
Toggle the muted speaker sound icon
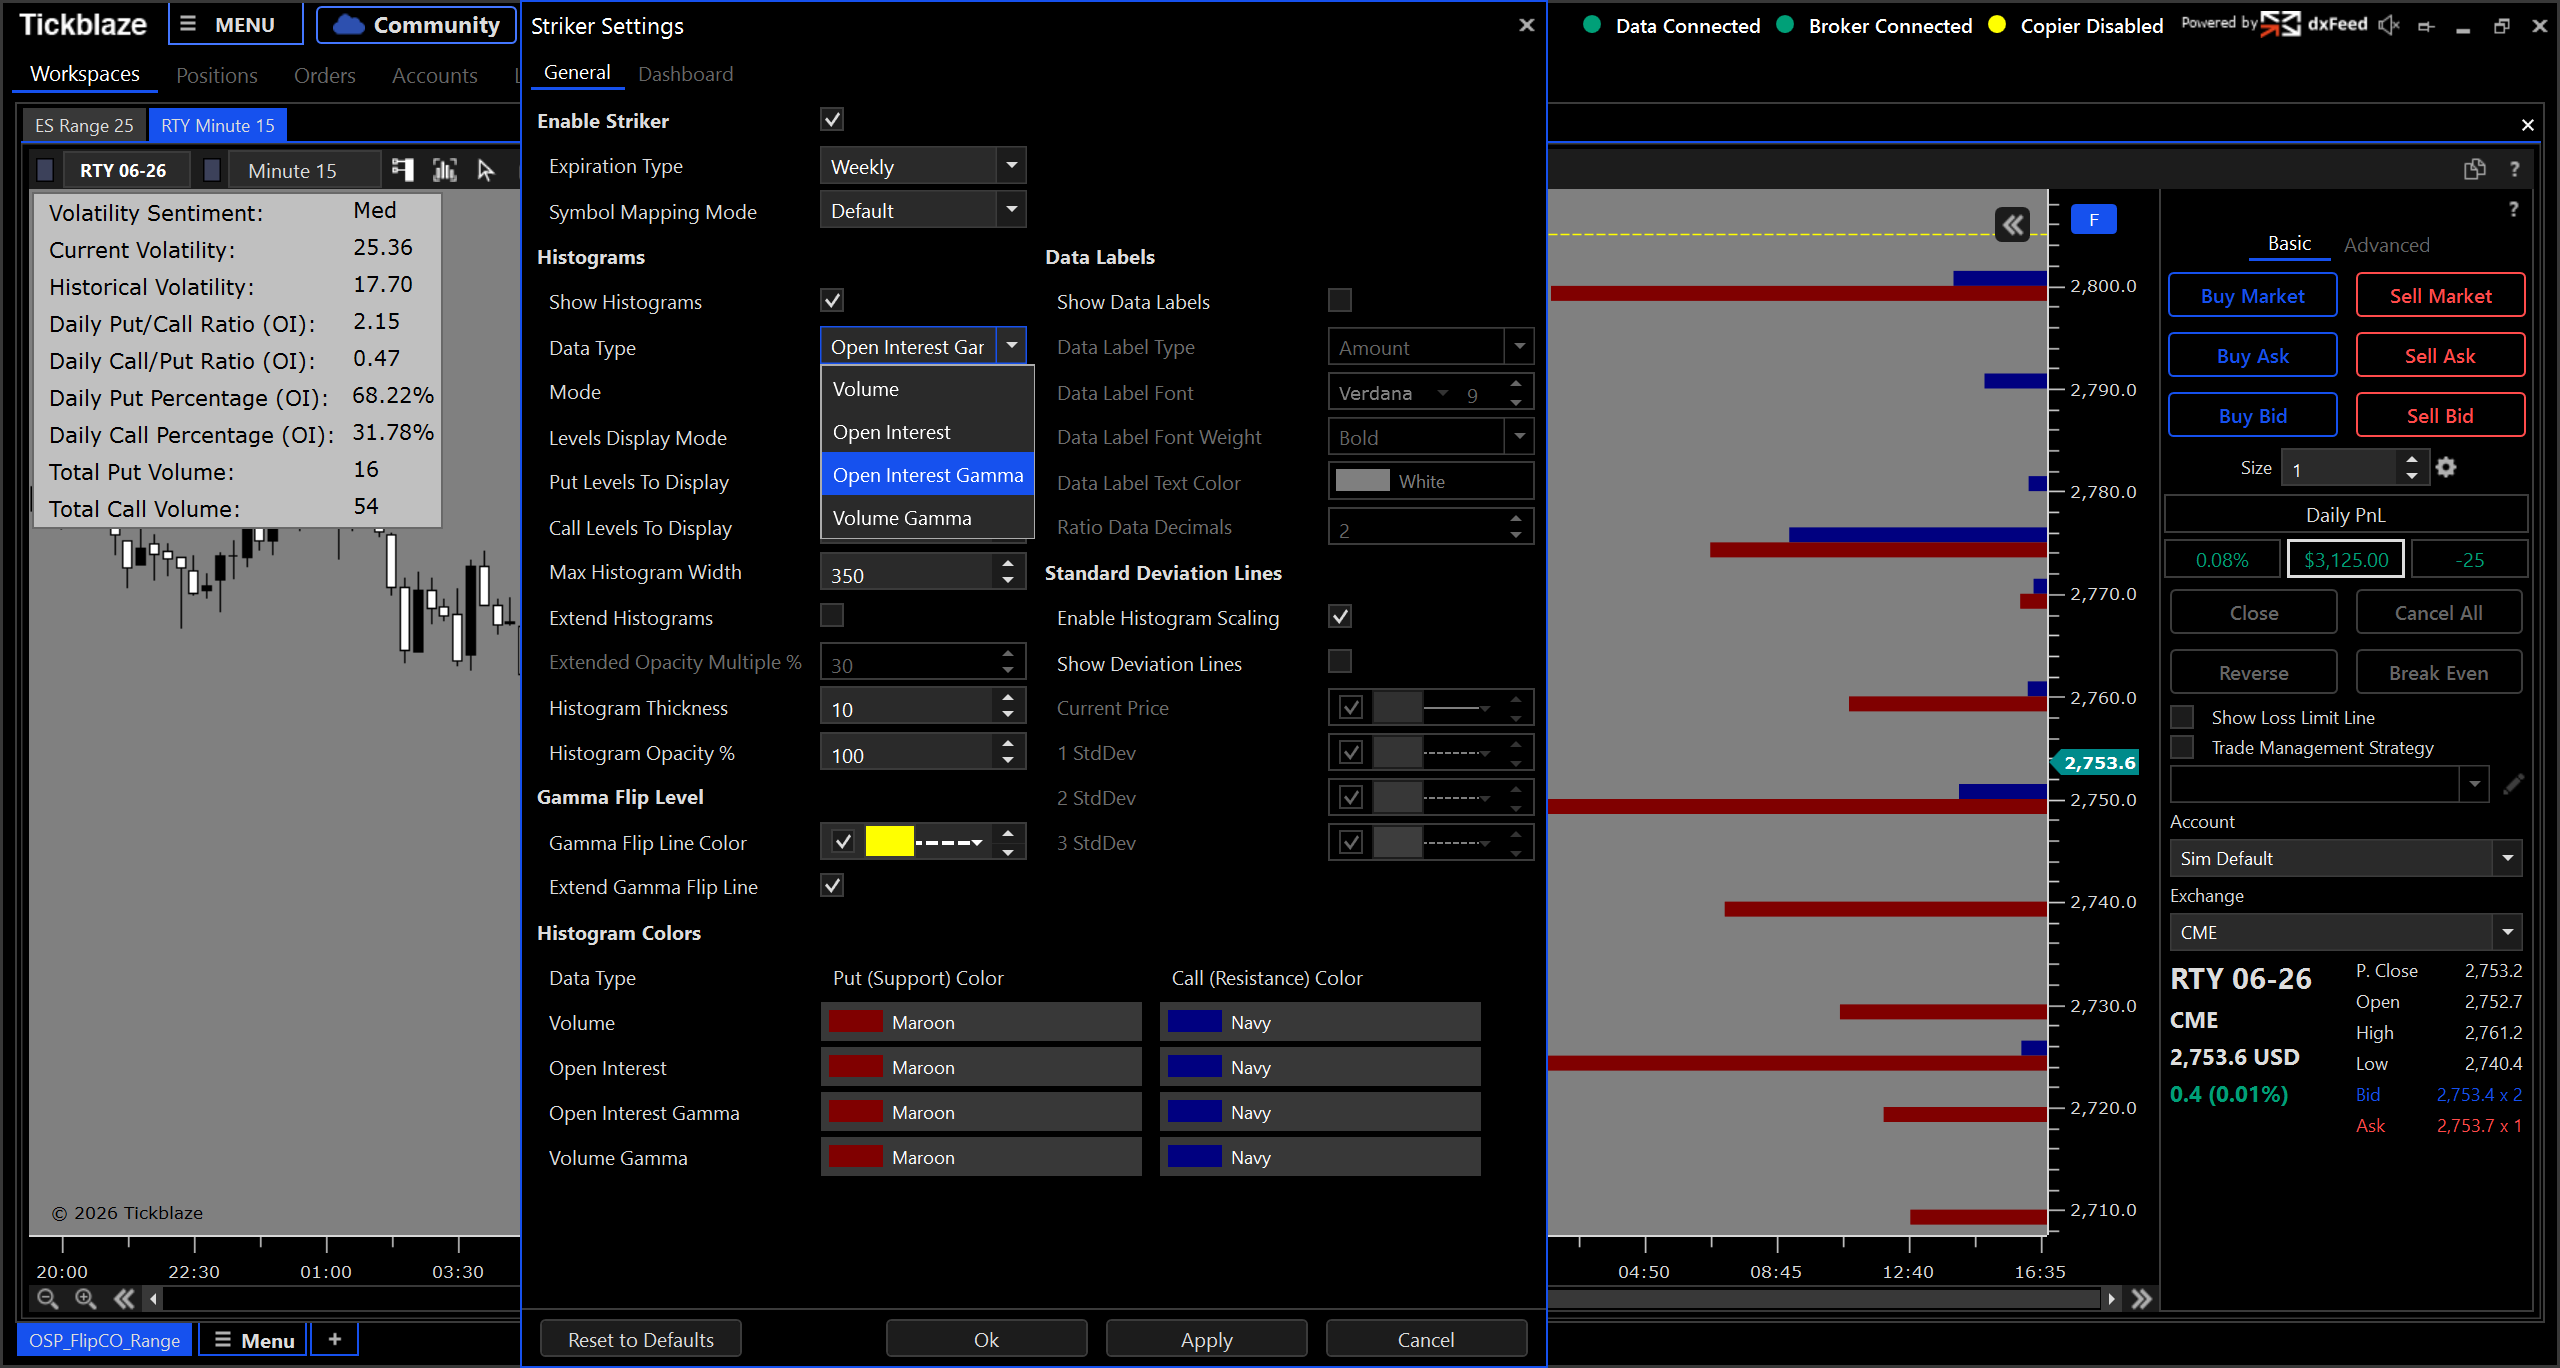(x=2389, y=25)
